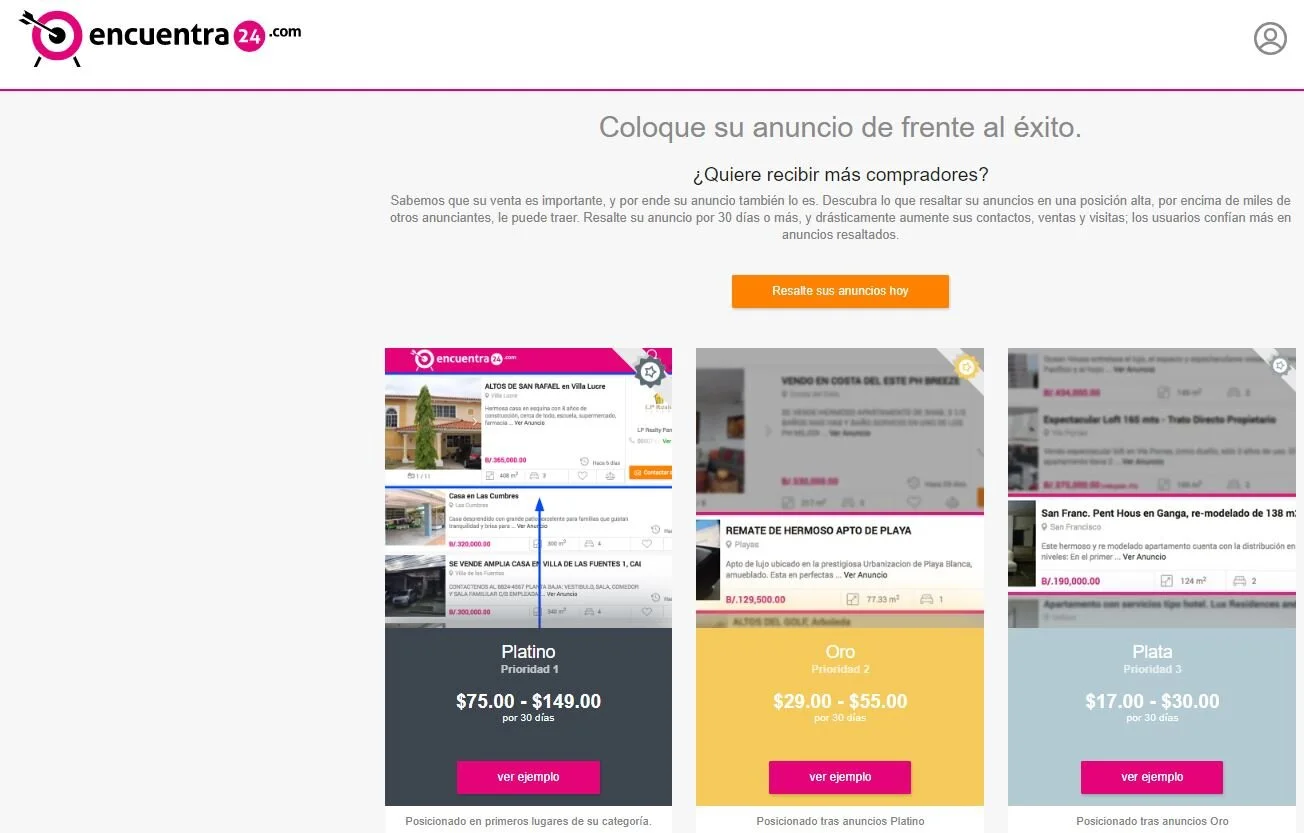Image resolution: width=1304 pixels, height=833 pixels.
Task: View the Platino plan example
Action: pyautogui.click(x=528, y=777)
